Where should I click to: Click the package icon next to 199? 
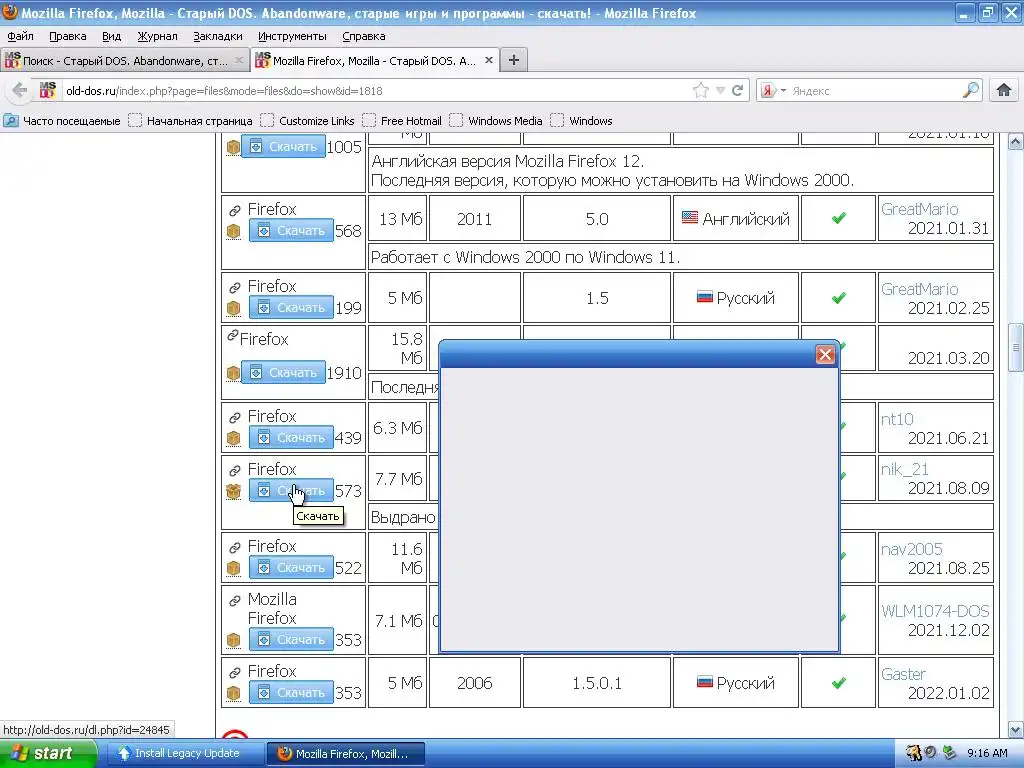[233, 308]
